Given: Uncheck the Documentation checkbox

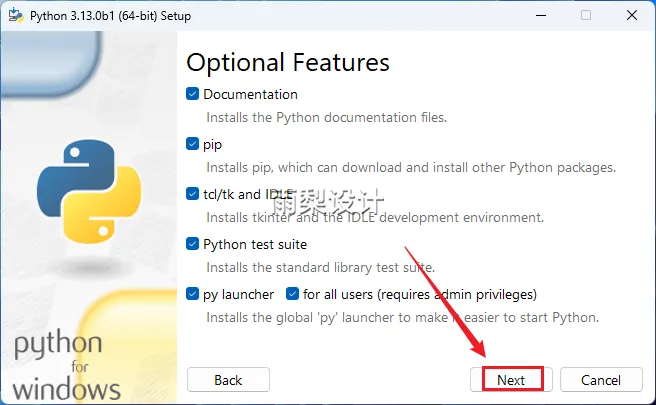Looking at the screenshot, I should click(192, 94).
